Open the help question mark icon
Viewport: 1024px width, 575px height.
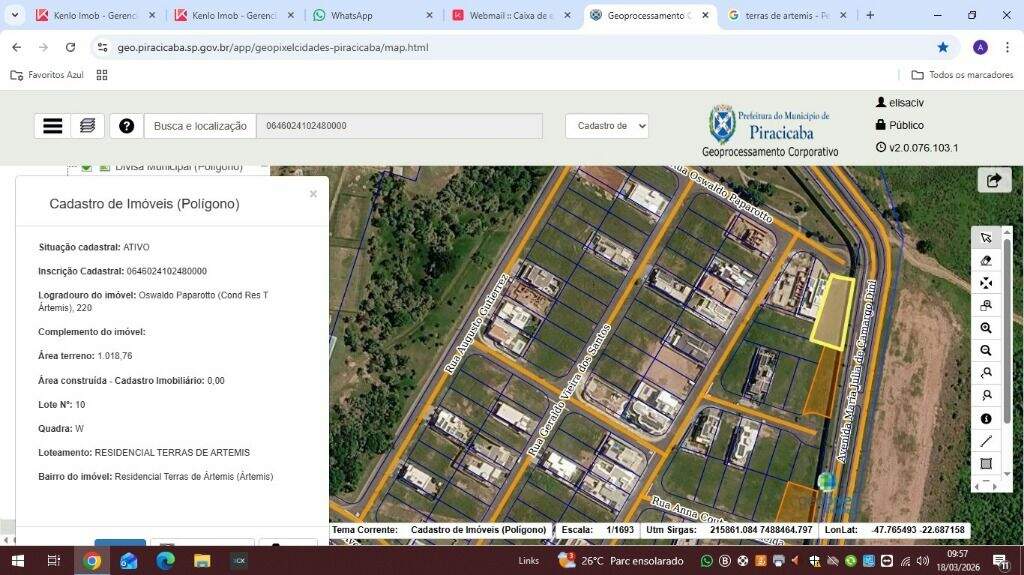127,126
